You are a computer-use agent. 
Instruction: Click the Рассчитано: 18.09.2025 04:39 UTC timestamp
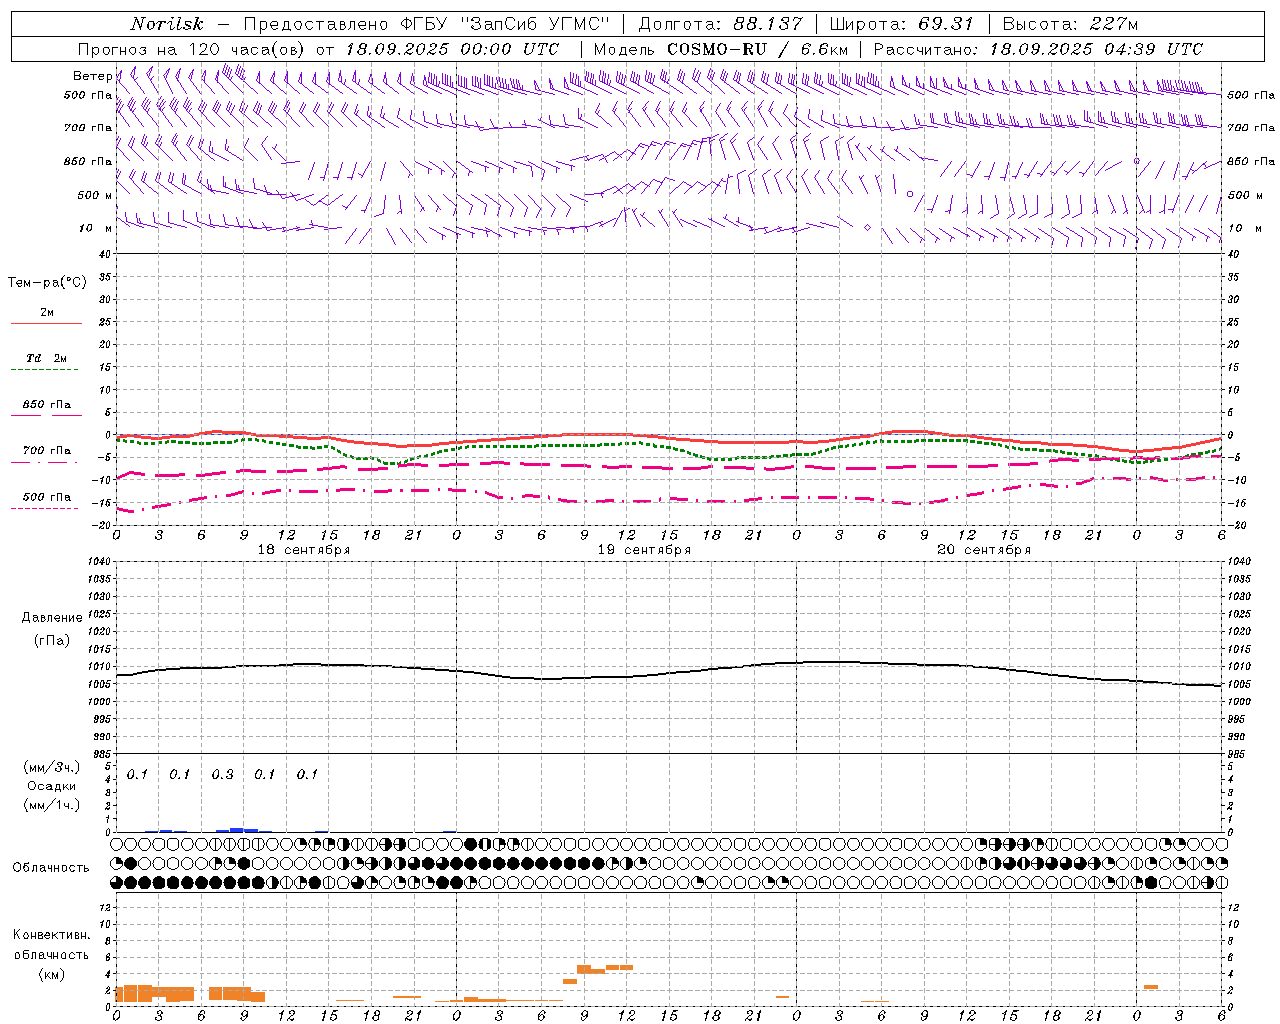1038,49
